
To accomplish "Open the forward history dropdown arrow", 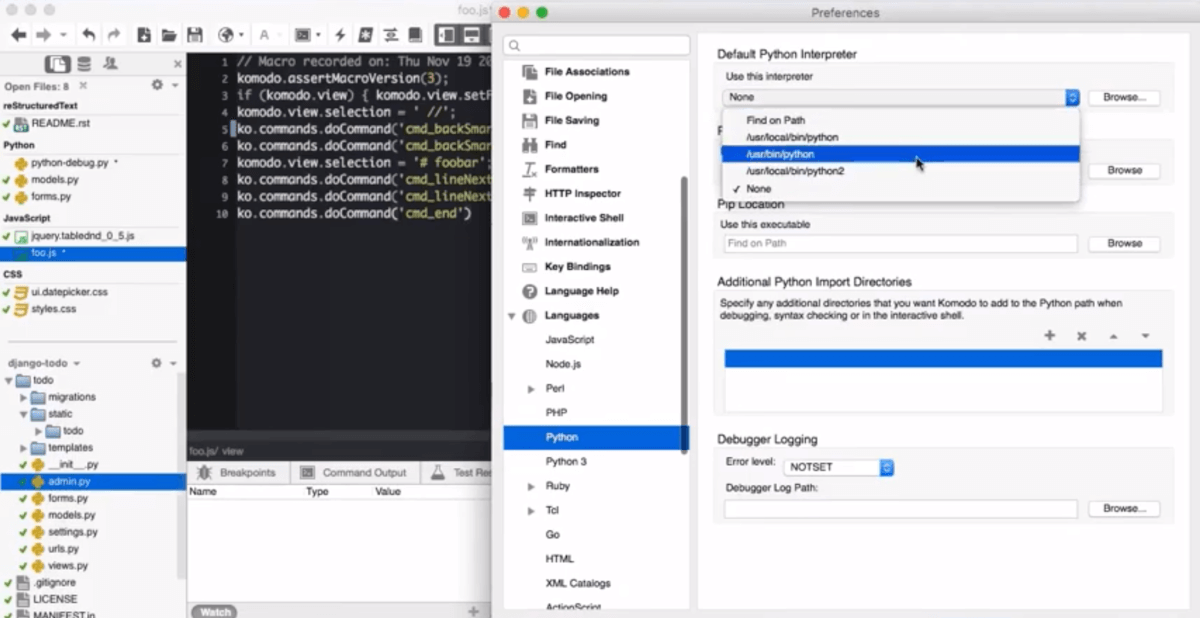I will click(x=63, y=35).
